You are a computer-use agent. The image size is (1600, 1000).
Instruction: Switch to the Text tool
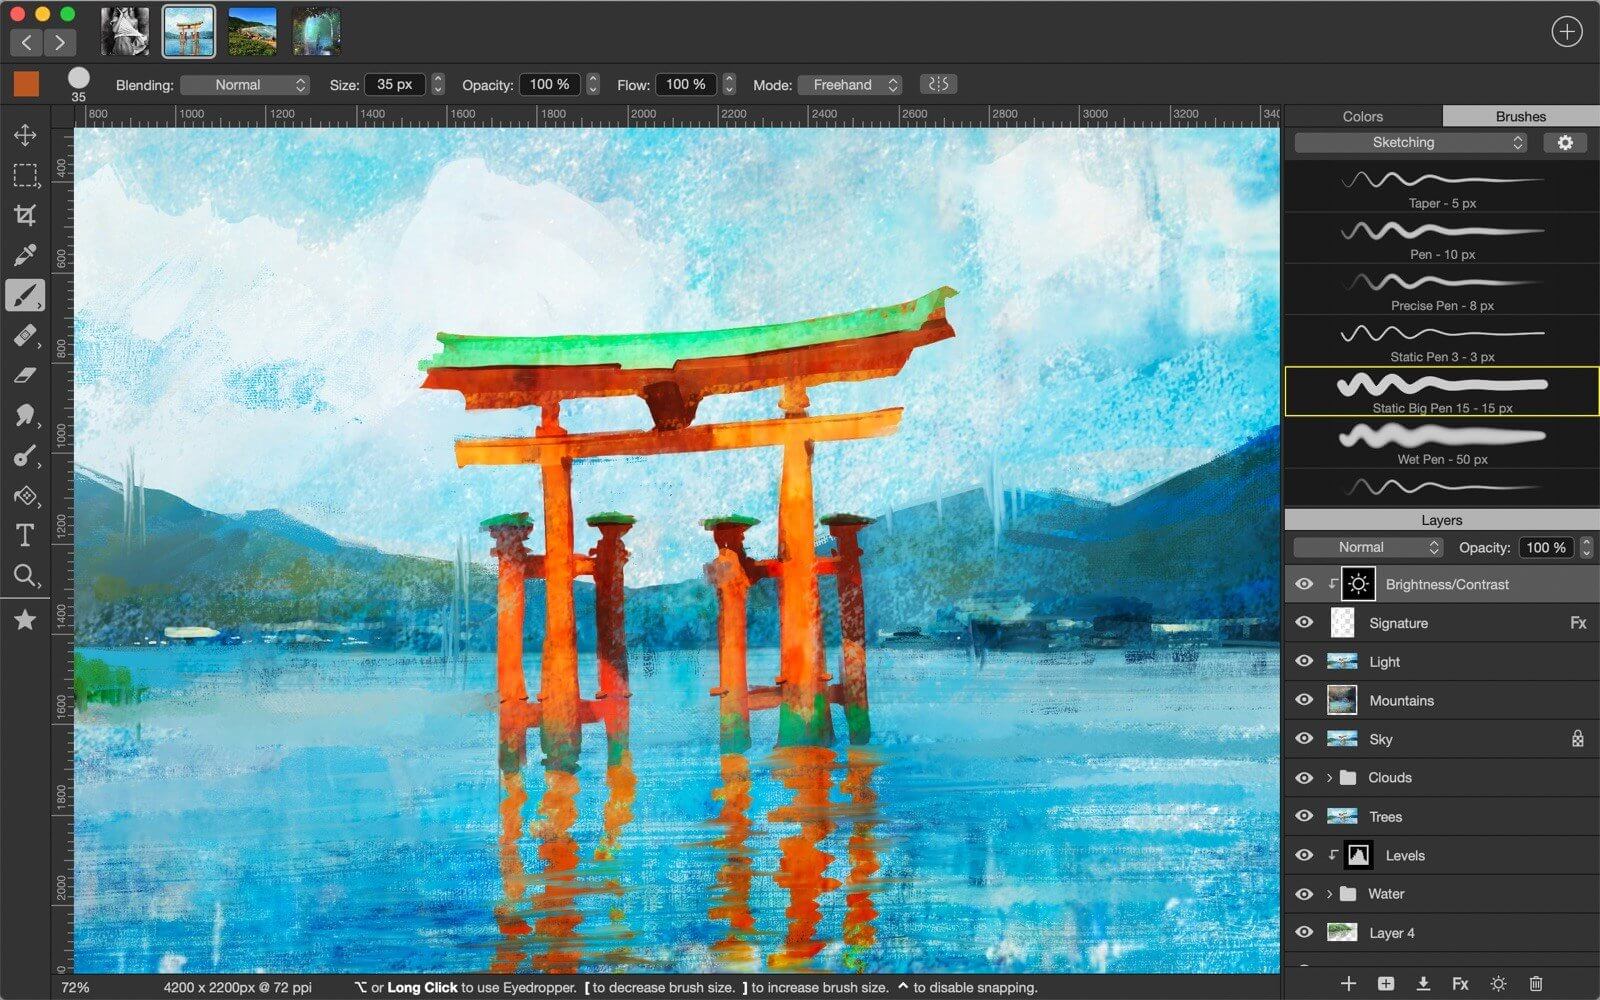(x=25, y=535)
